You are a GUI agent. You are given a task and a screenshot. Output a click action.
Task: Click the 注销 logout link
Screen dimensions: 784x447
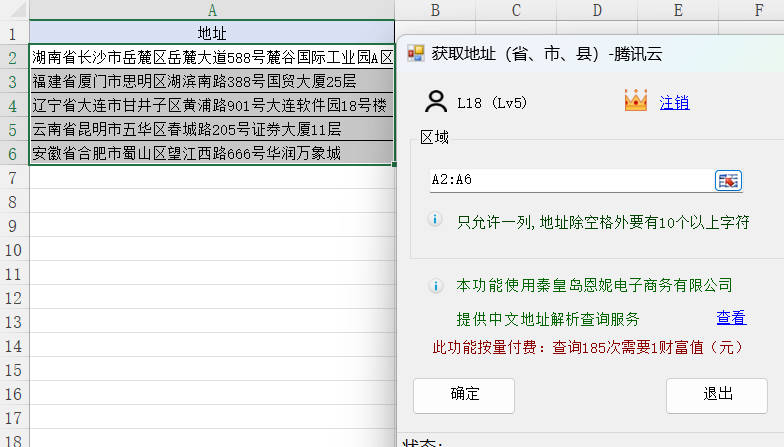pyautogui.click(x=674, y=102)
